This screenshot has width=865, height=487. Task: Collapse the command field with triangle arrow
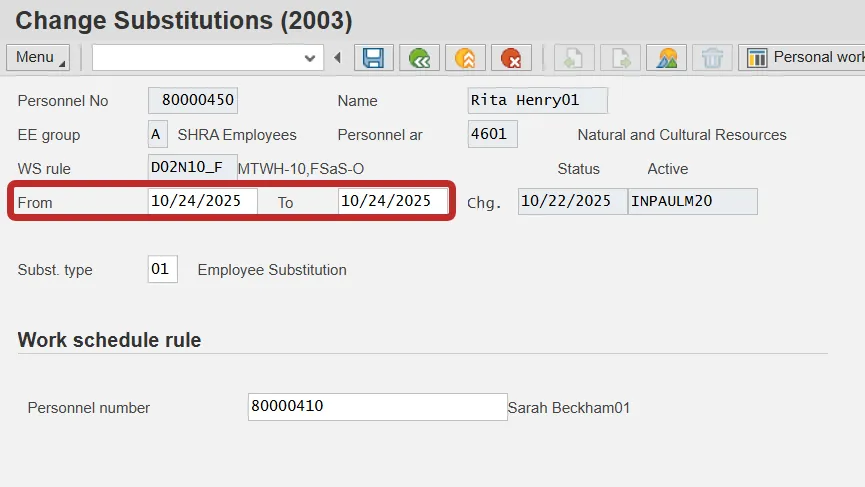337,58
